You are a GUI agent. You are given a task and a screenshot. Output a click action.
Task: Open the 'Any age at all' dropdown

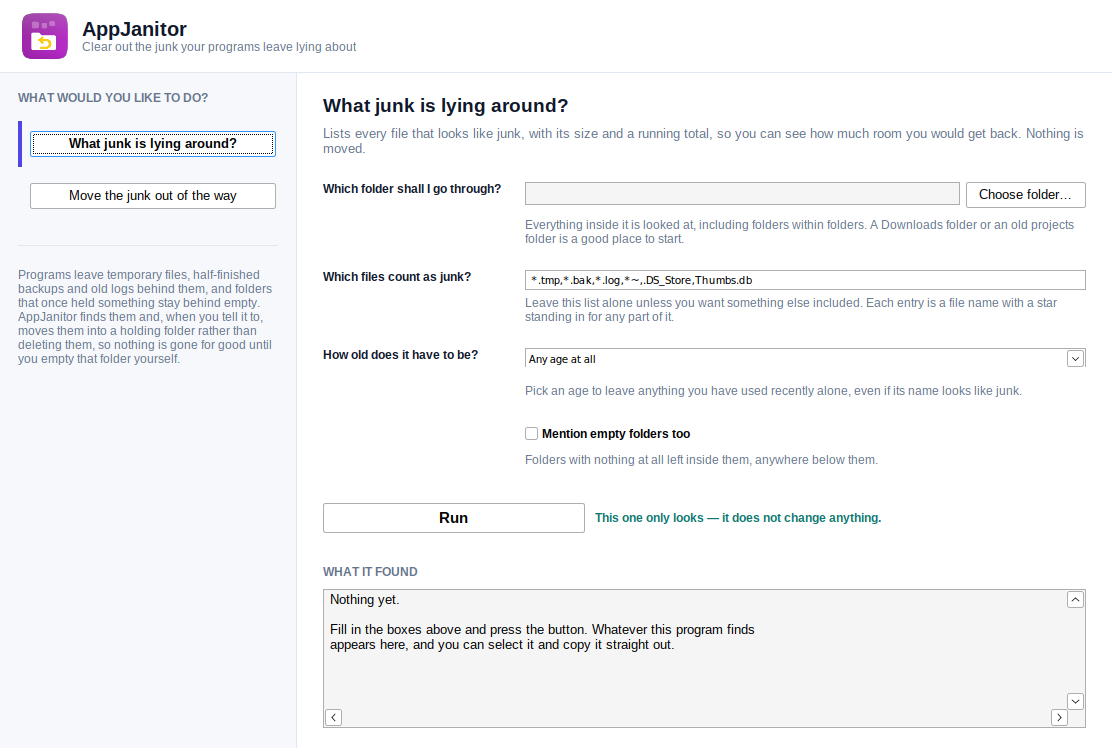click(x=805, y=358)
